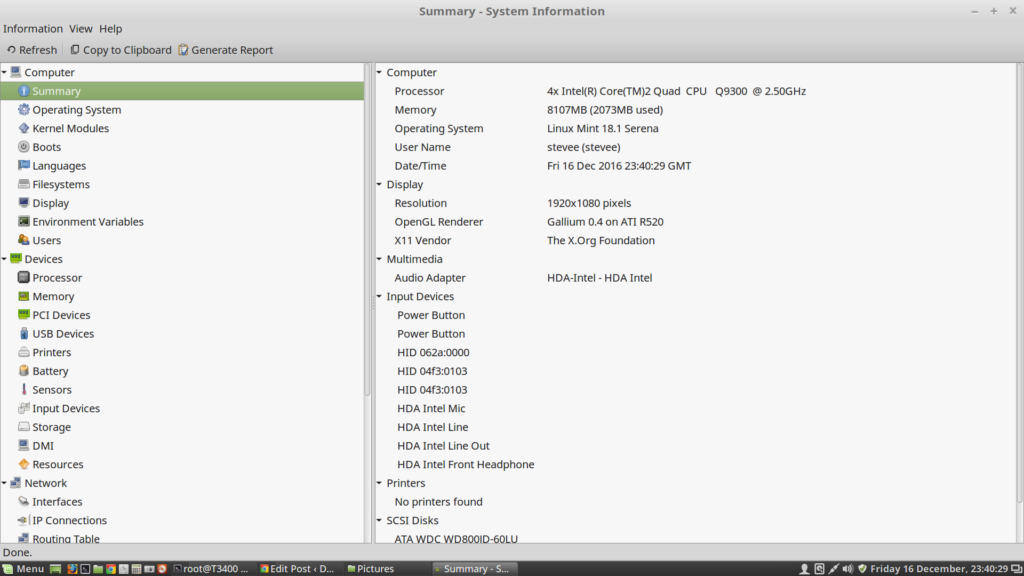This screenshot has height=576, width=1024.
Task: Collapse the Input Devices group in details
Action: coord(380,297)
